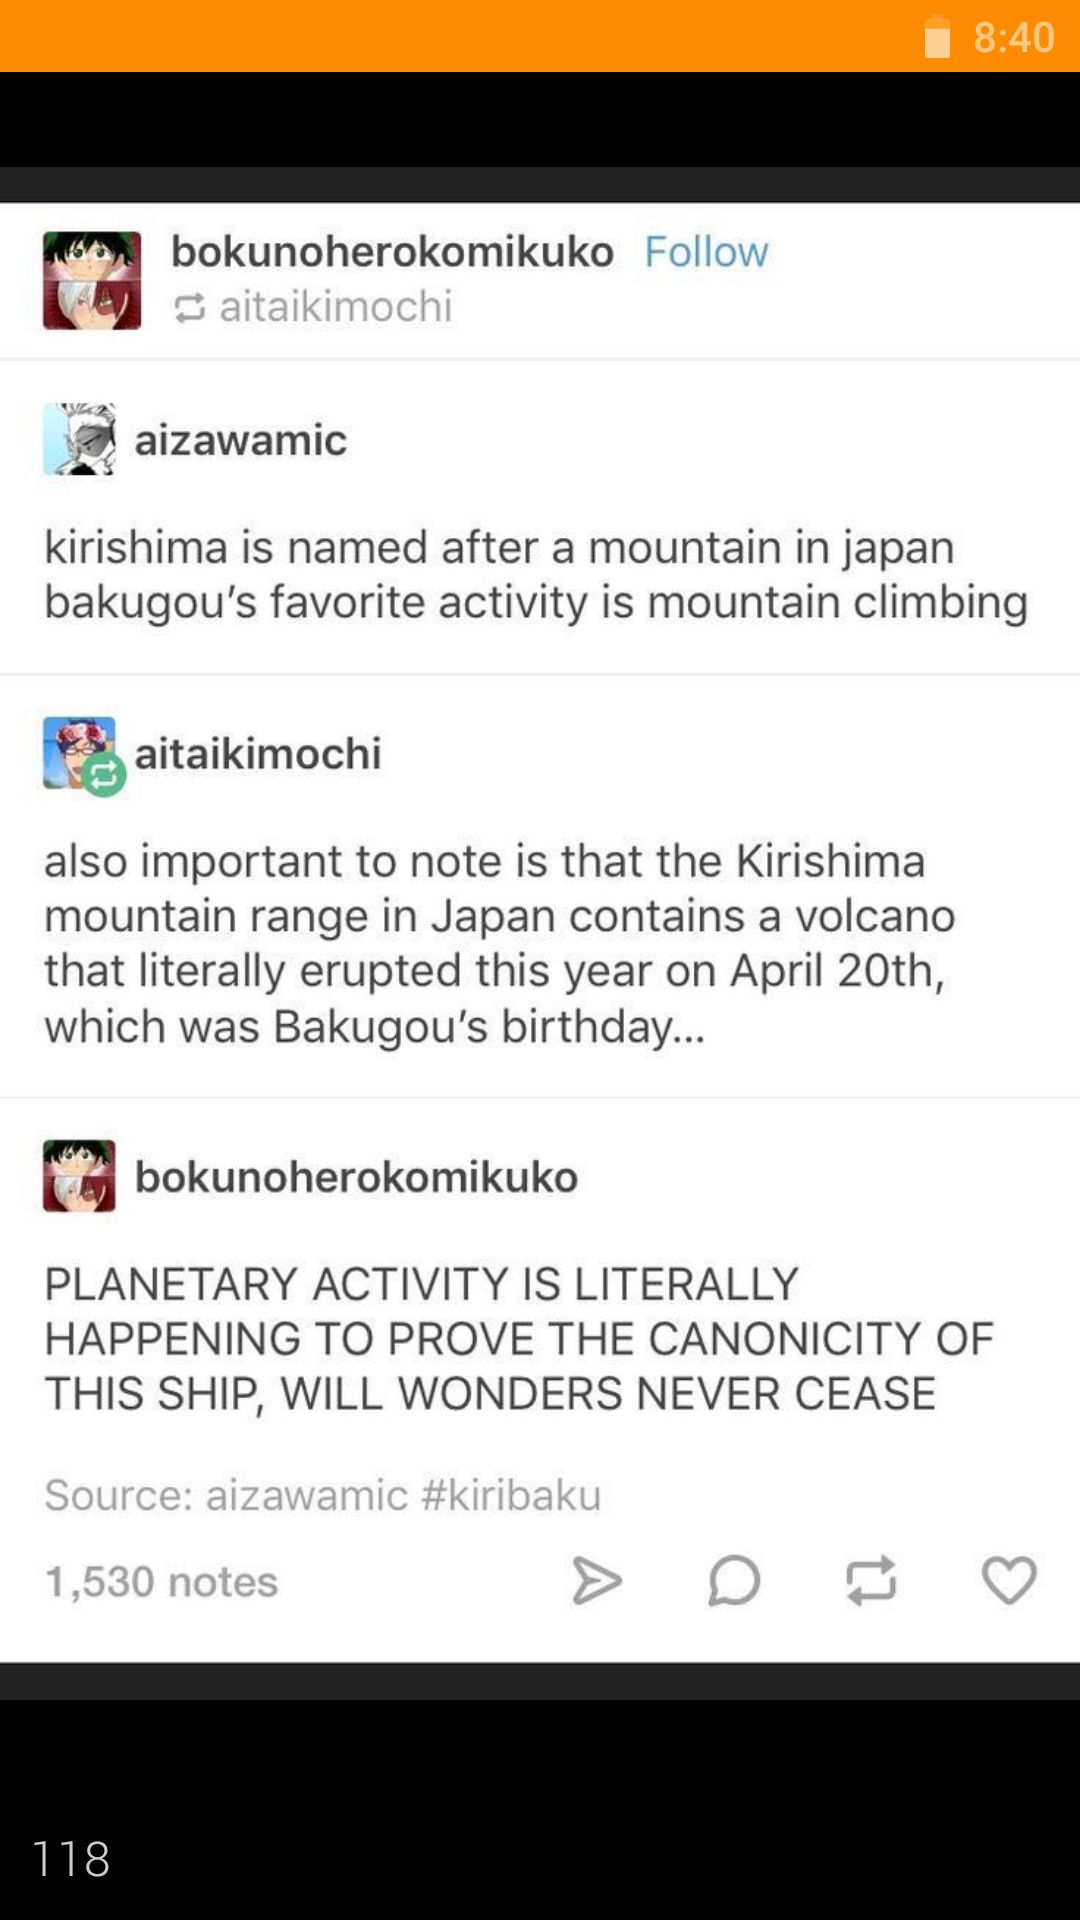
Task: Open the source link aizawamic
Action: point(307,1495)
